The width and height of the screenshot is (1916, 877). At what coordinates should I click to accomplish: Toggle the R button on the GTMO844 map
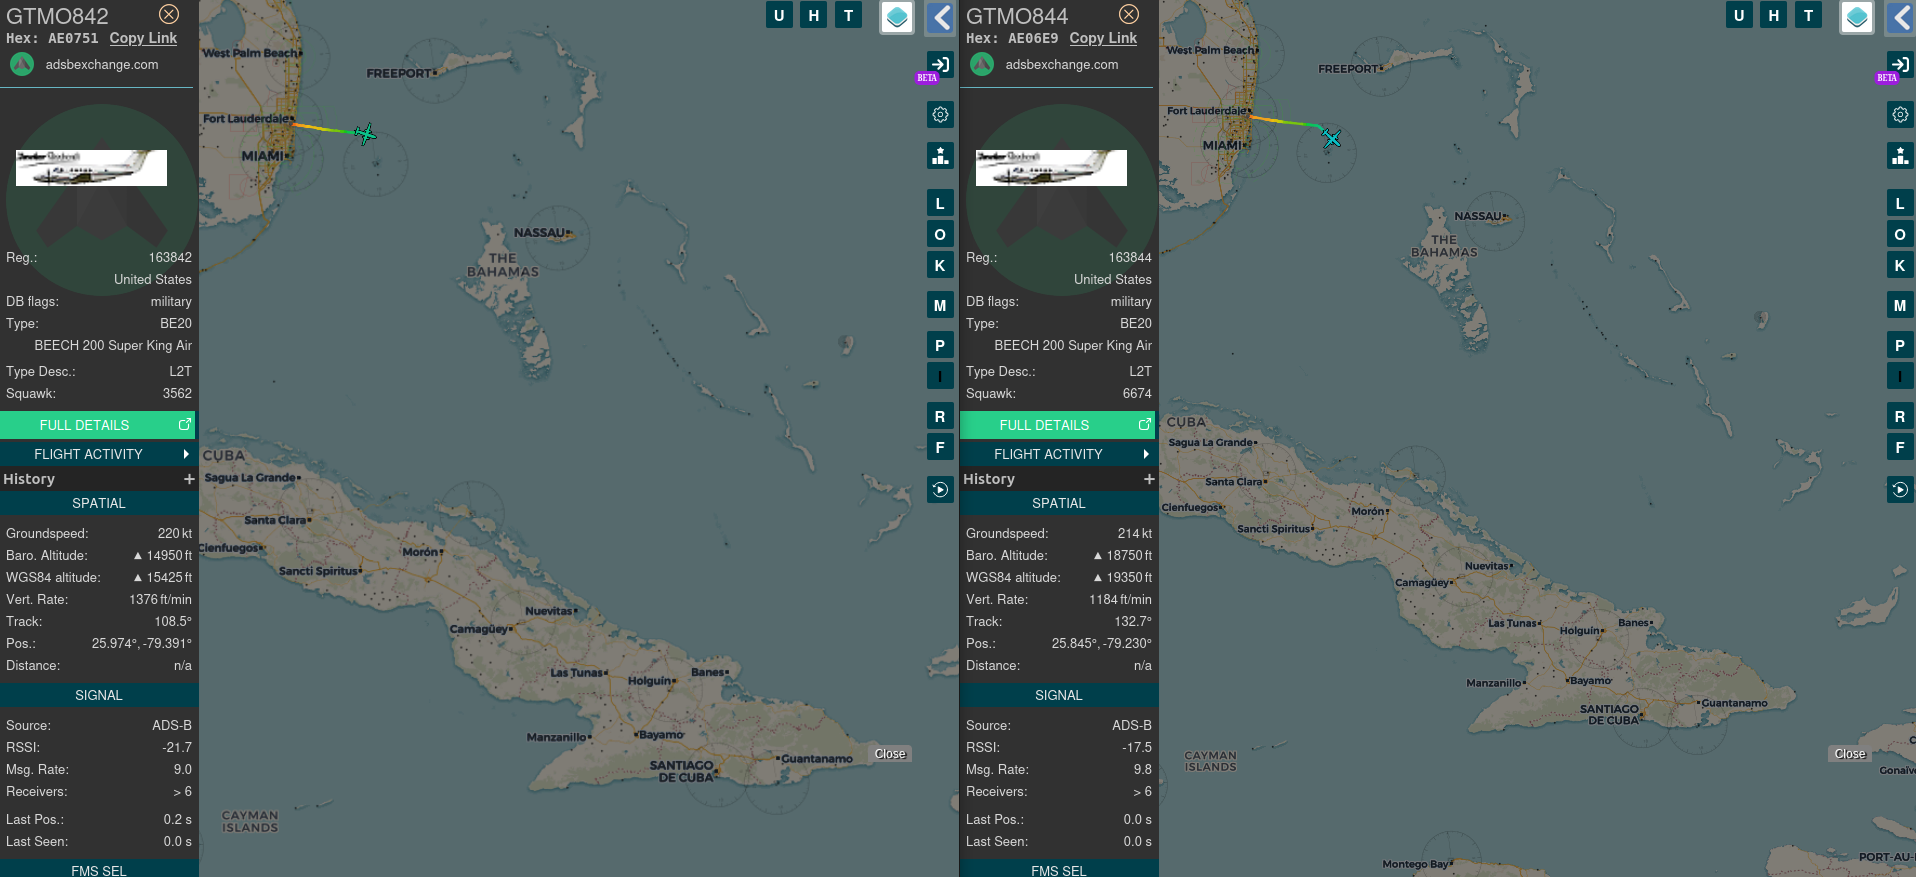[x=1900, y=417]
